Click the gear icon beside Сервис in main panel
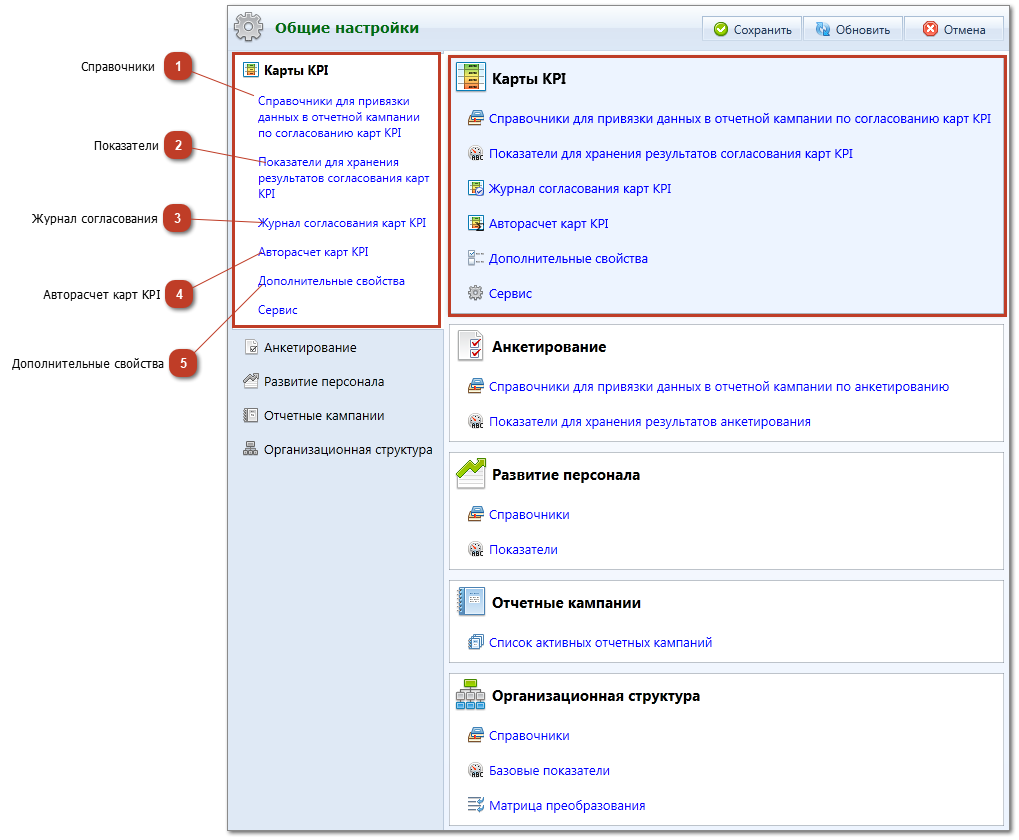This screenshot has height=840, width=1019. pos(476,294)
